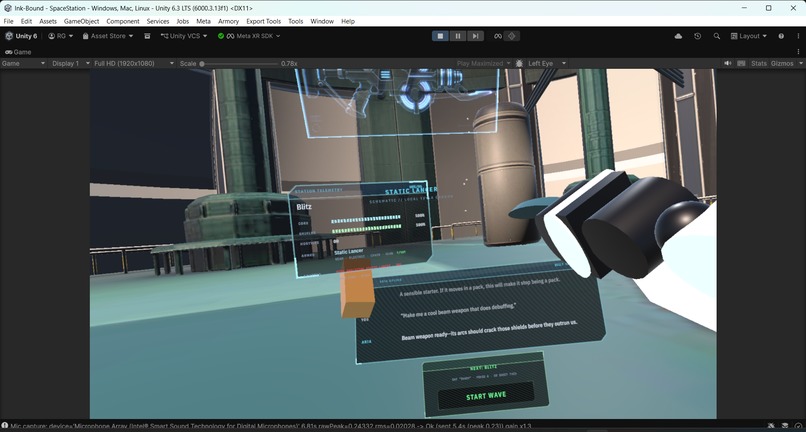Click the status bar cache server icon

785,426
